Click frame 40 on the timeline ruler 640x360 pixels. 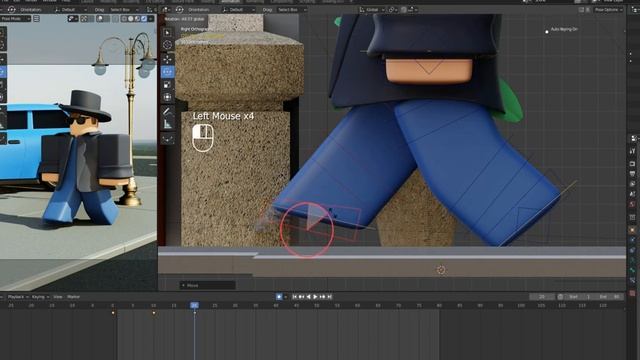pos(276,305)
